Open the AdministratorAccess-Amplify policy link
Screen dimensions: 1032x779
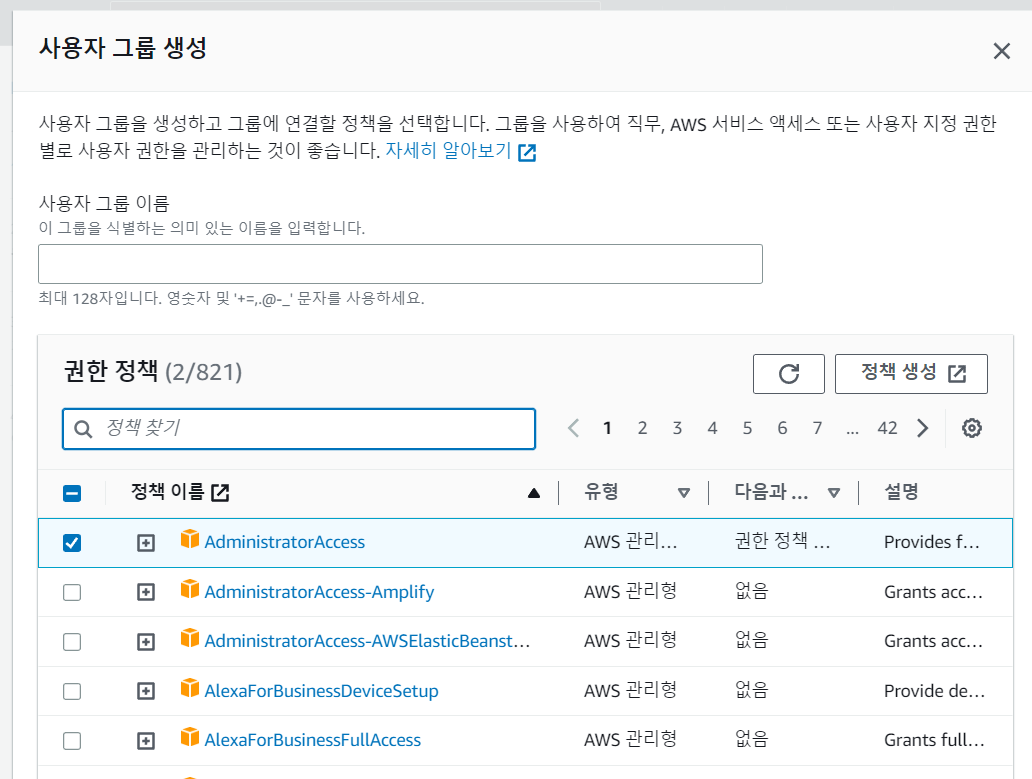[319, 592]
